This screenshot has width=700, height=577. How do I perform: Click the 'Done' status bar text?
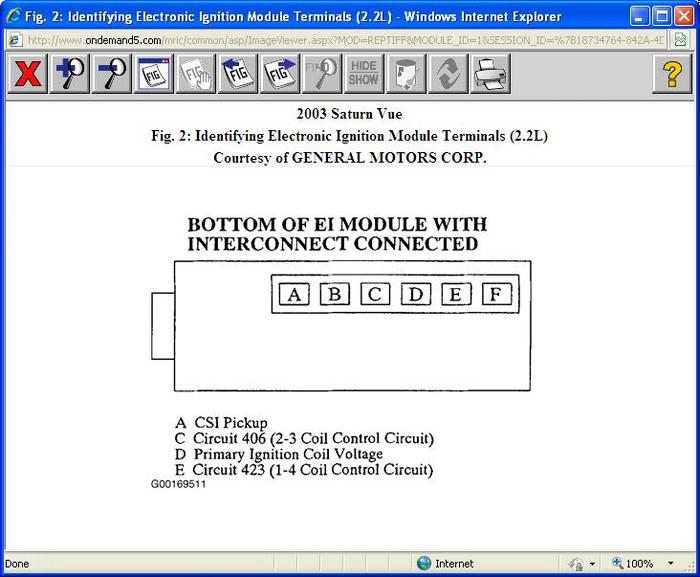[17, 564]
